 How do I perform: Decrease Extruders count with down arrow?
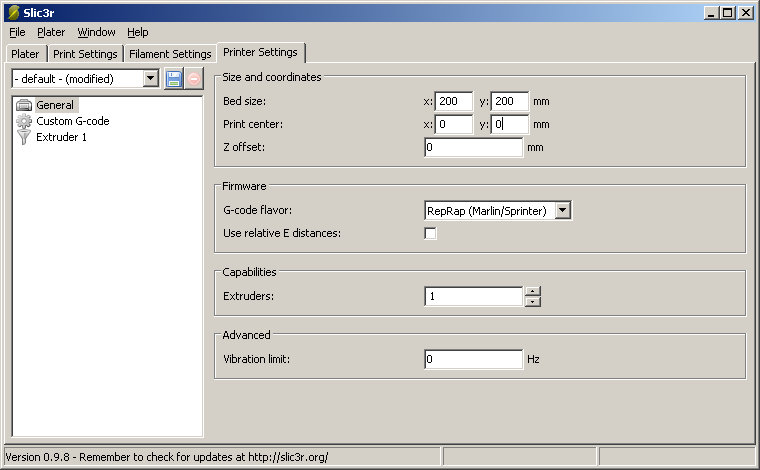533,302
